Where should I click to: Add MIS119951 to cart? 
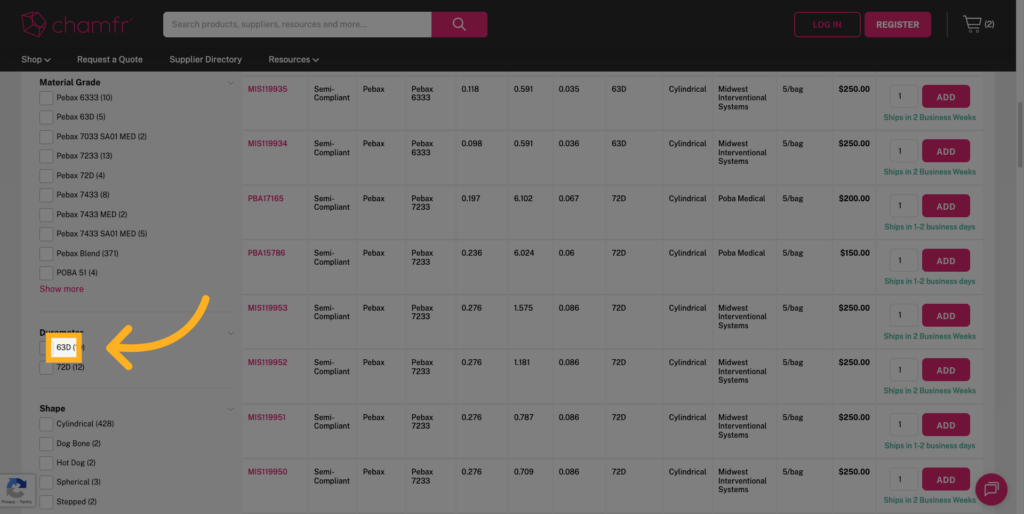(946, 425)
